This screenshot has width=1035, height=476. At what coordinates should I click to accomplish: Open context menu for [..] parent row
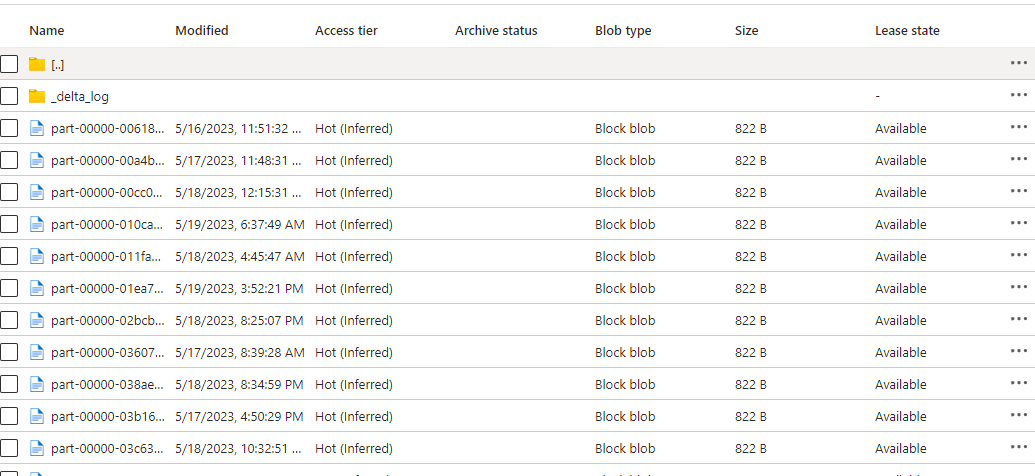tap(1019, 64)
